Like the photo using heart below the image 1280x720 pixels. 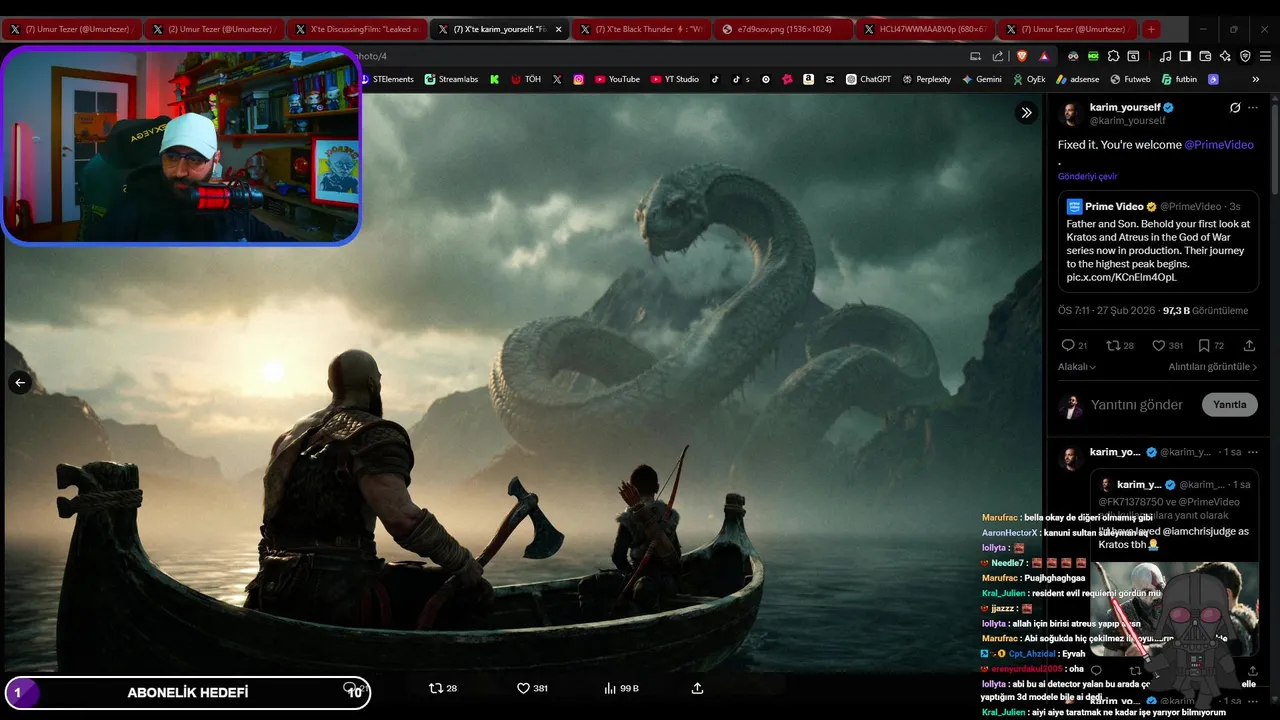[532, 688]
